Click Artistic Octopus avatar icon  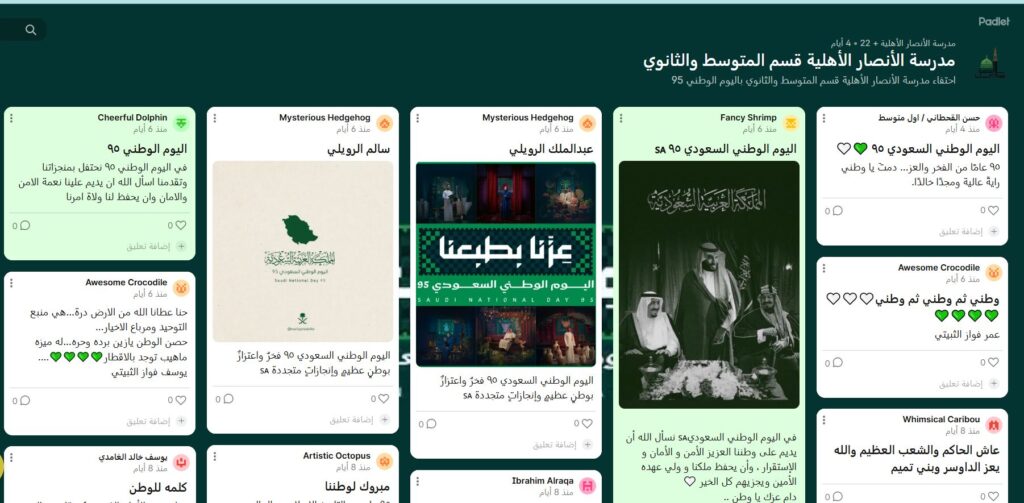tap(385, 461)
